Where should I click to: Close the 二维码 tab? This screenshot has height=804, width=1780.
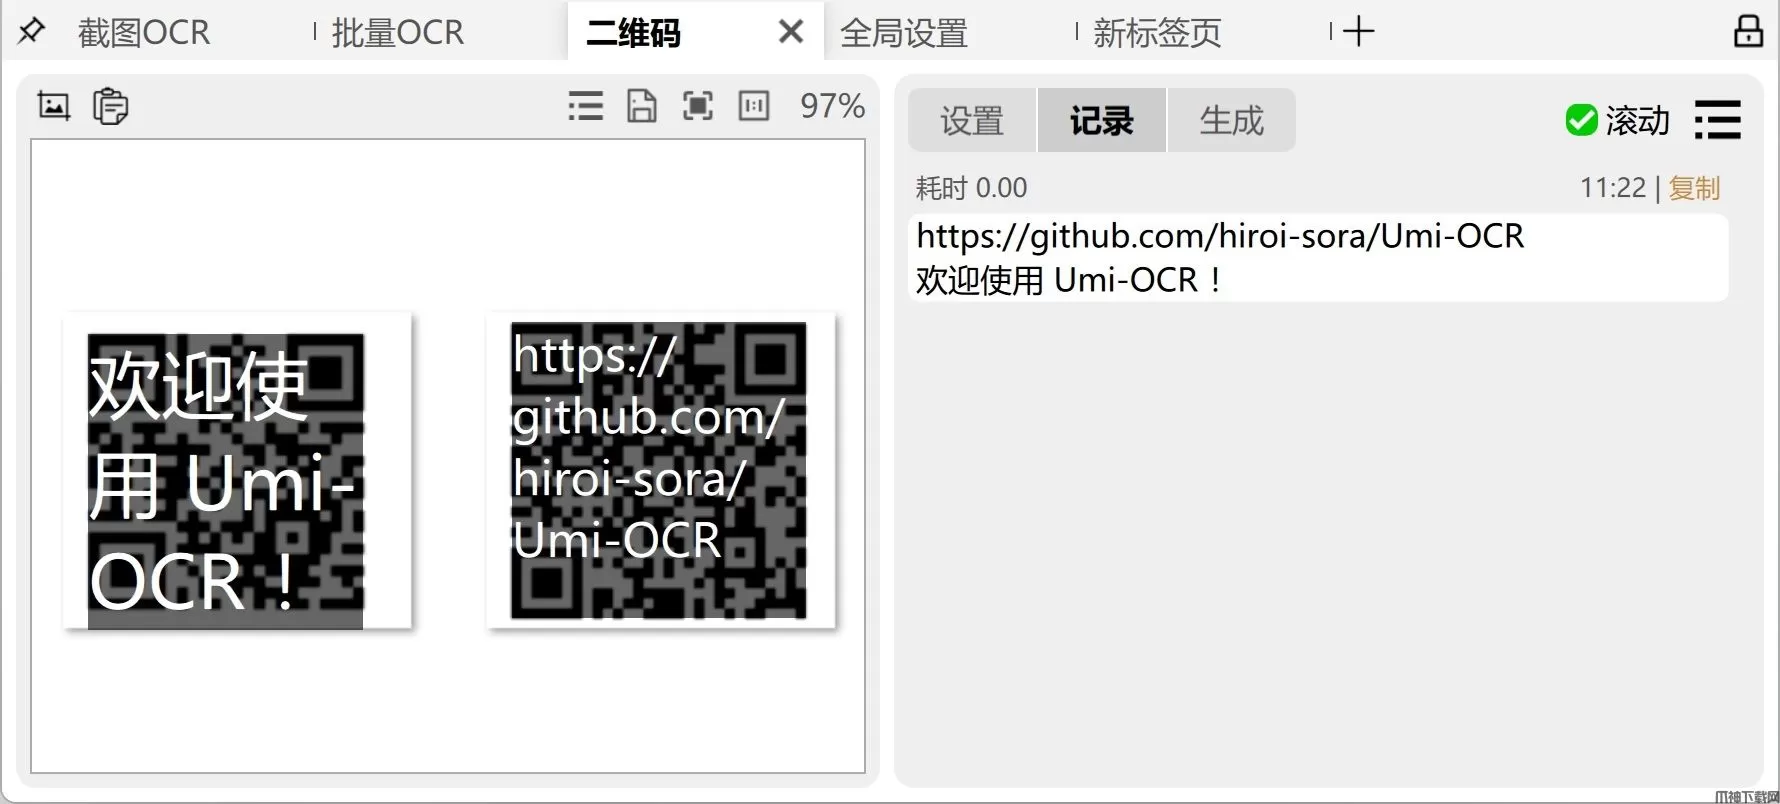coord(790,32)
